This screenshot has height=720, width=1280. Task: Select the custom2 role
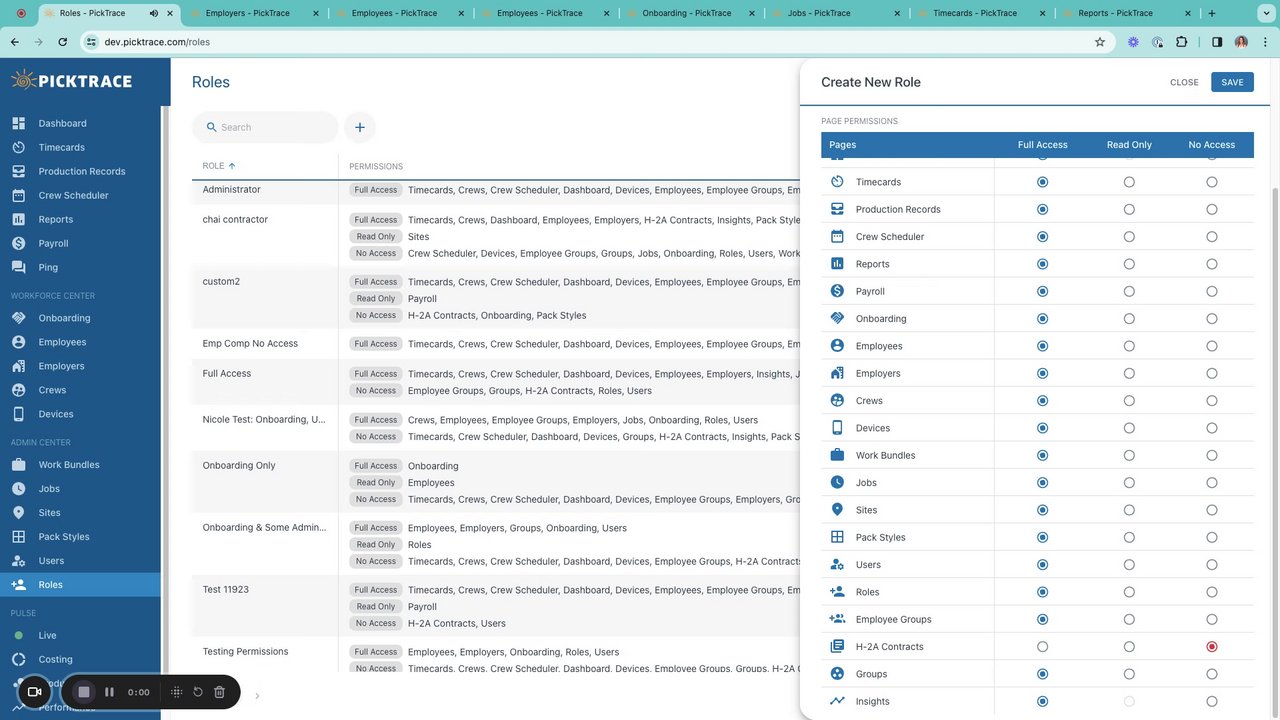point(221,281)
